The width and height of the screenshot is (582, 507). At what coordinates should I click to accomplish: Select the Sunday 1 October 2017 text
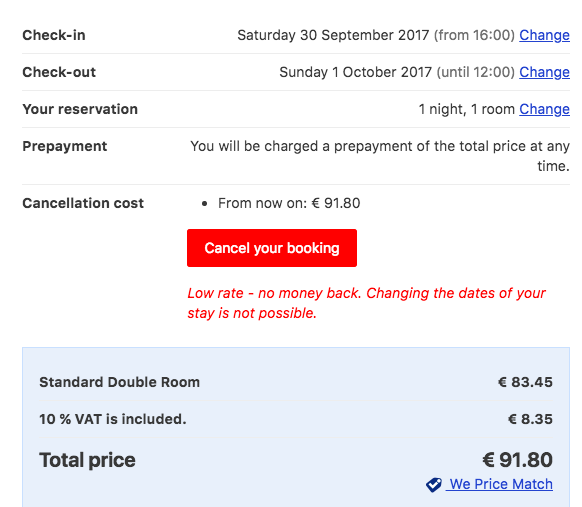click(355, 72)
